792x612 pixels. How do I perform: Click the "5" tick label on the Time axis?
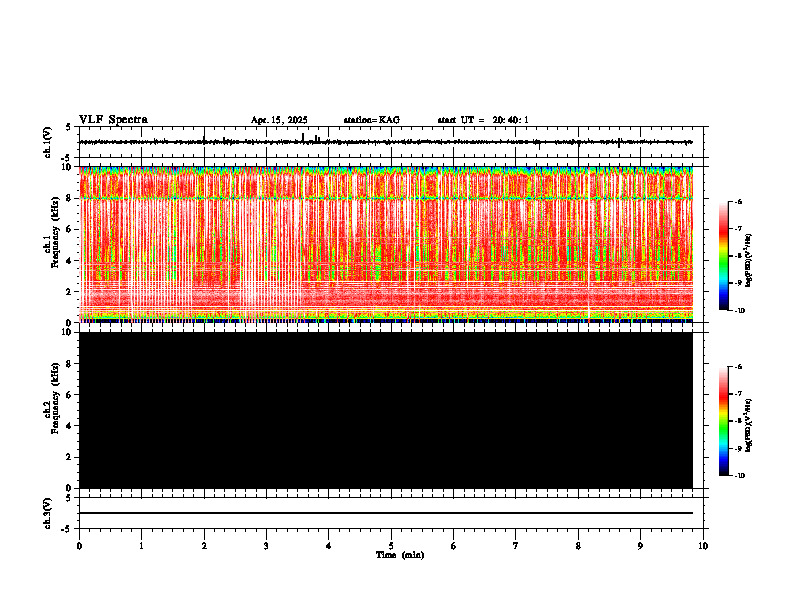point(391,546)
